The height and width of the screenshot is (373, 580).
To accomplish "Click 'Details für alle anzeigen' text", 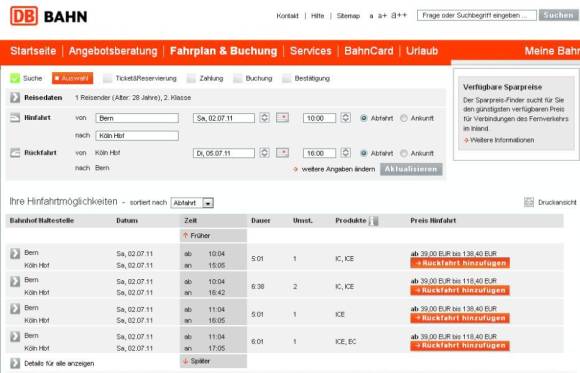I will [x=59, y=363].
